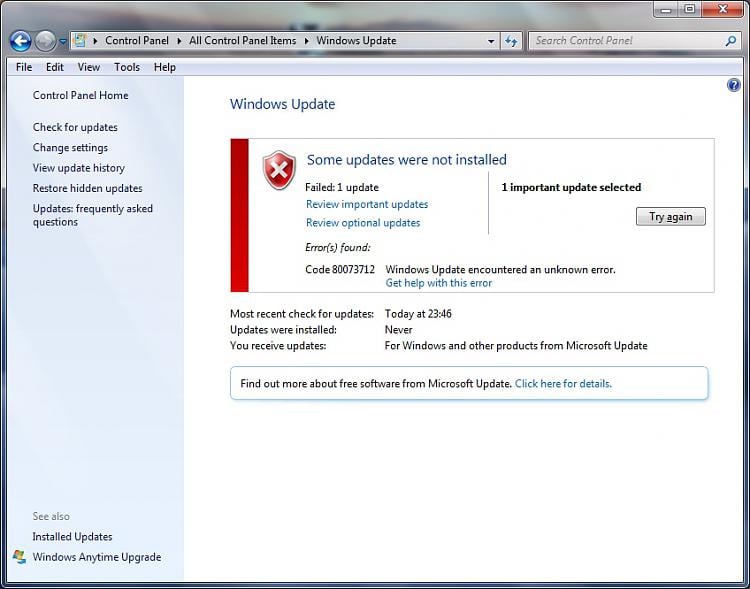Open the address bar history dropdown
The image size is (750, 589).
(x=491, y=42)
